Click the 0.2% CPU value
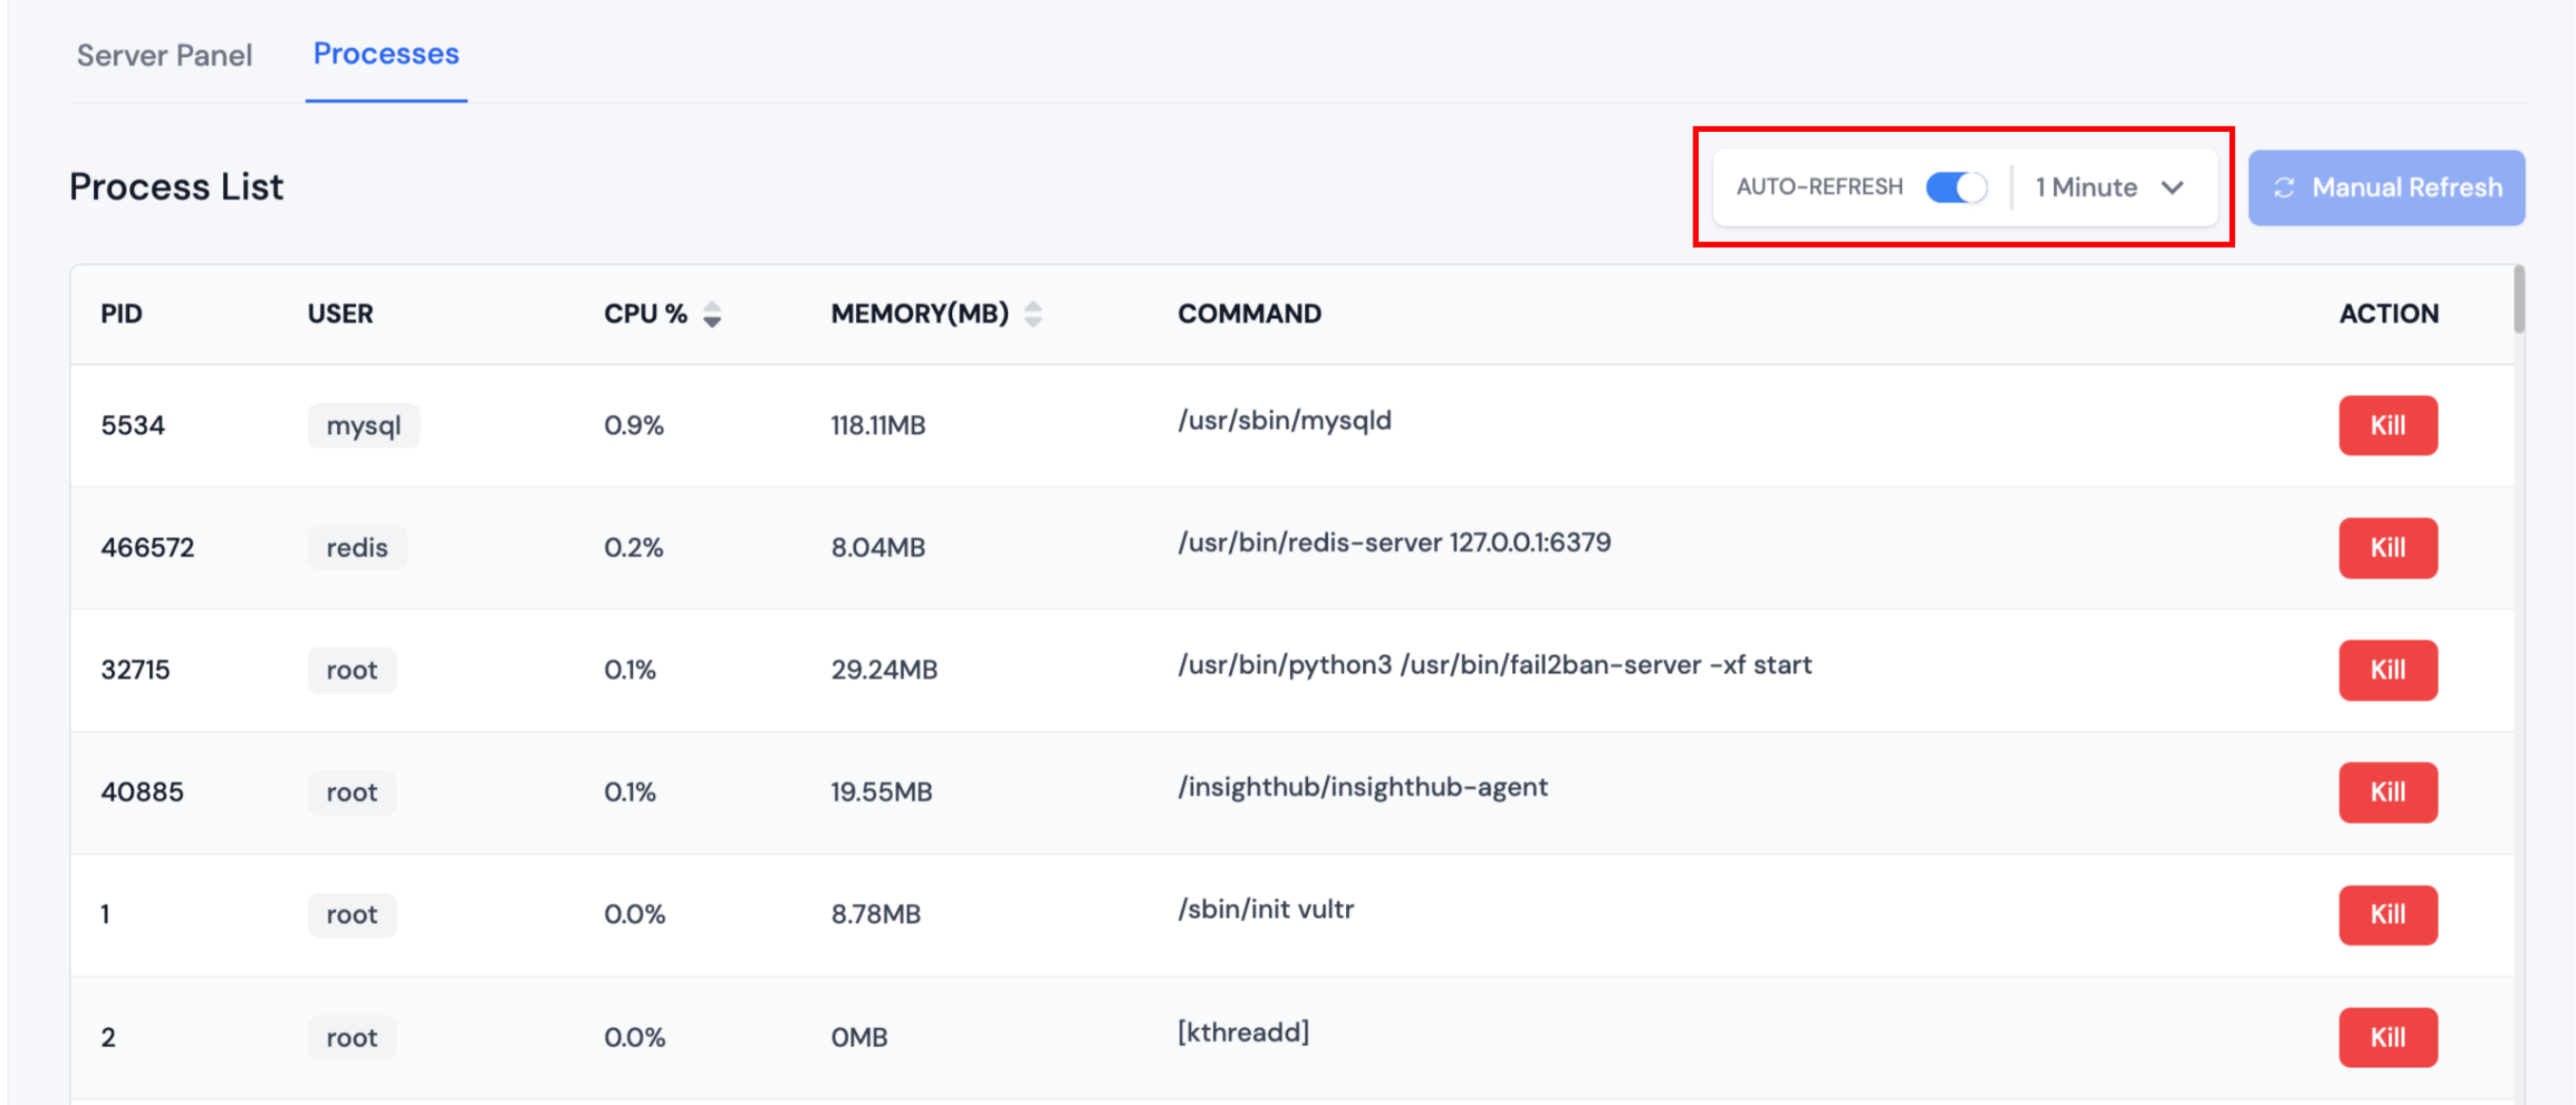2576x1105 pixels. [633, 547]
